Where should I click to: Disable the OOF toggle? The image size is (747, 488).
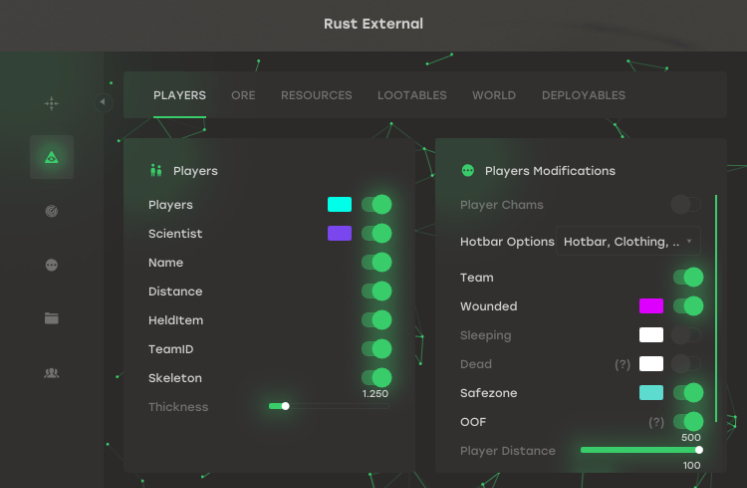coord(688,422)
